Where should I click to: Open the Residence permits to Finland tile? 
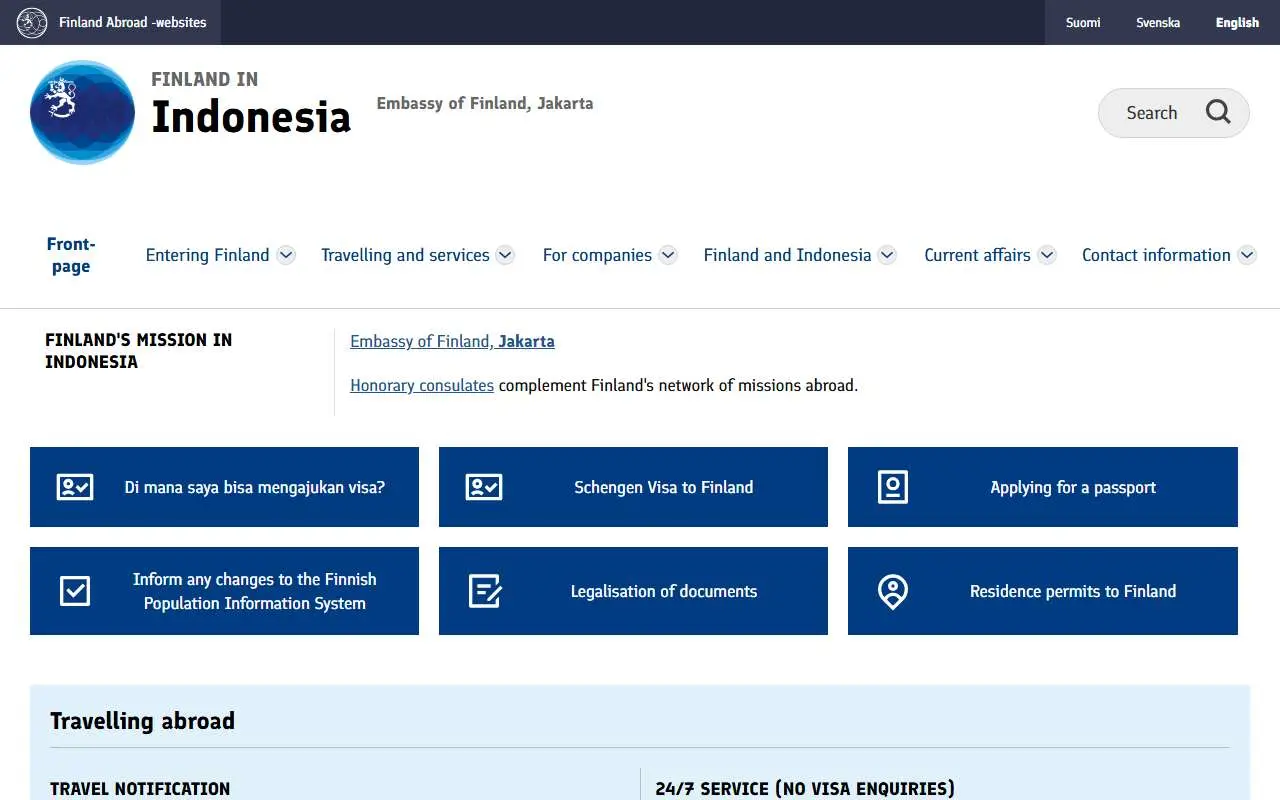1043,591
